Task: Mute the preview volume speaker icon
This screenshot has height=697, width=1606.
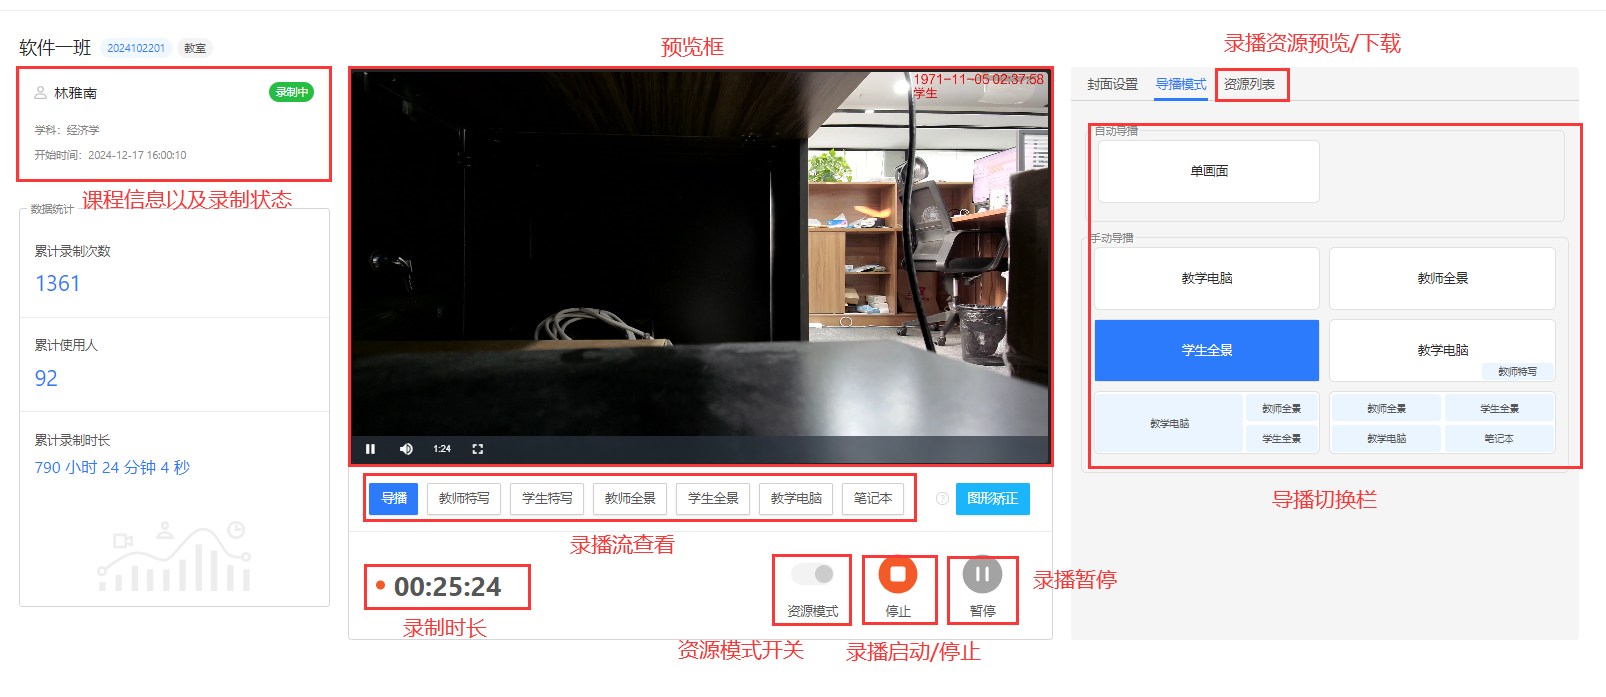Action: coord(406,449)
